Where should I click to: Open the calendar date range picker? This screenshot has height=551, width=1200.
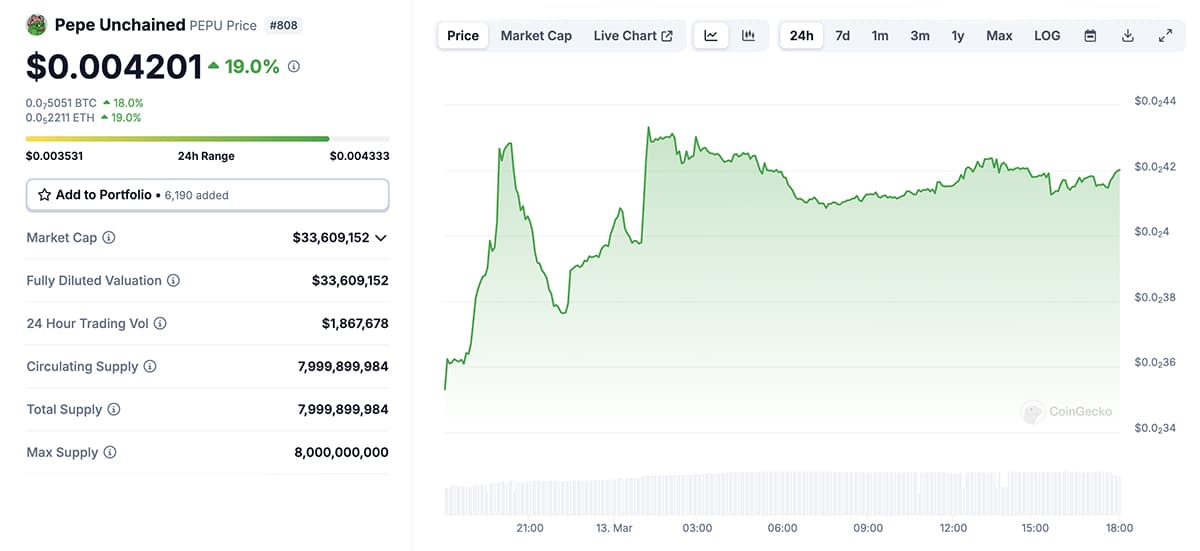click(x=1090, y=36)
